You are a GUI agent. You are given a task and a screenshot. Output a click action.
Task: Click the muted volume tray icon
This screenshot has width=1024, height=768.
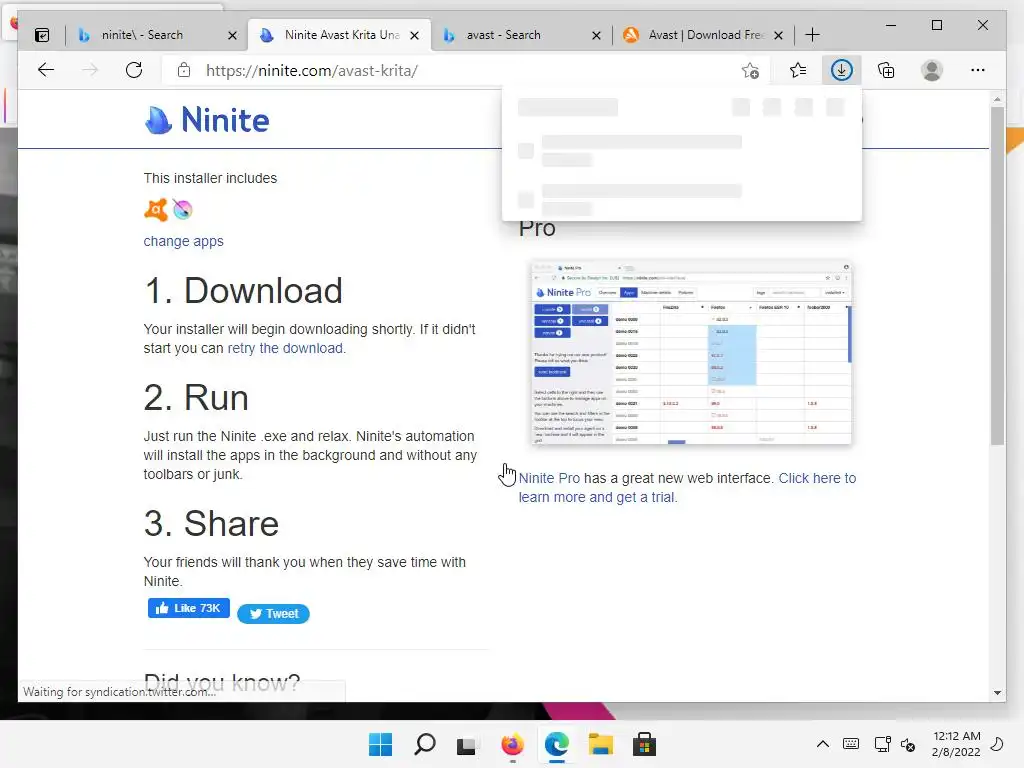[908, 744]
